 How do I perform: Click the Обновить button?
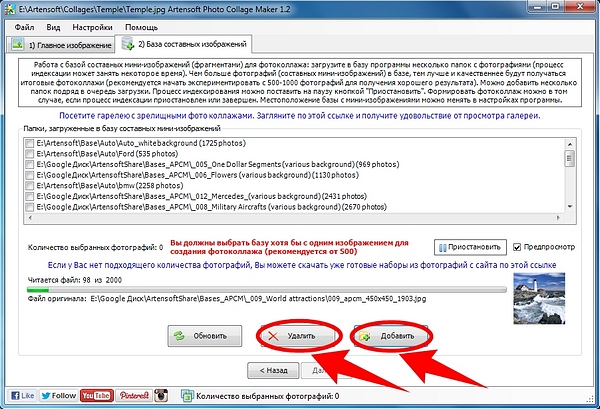coord(205,336)
